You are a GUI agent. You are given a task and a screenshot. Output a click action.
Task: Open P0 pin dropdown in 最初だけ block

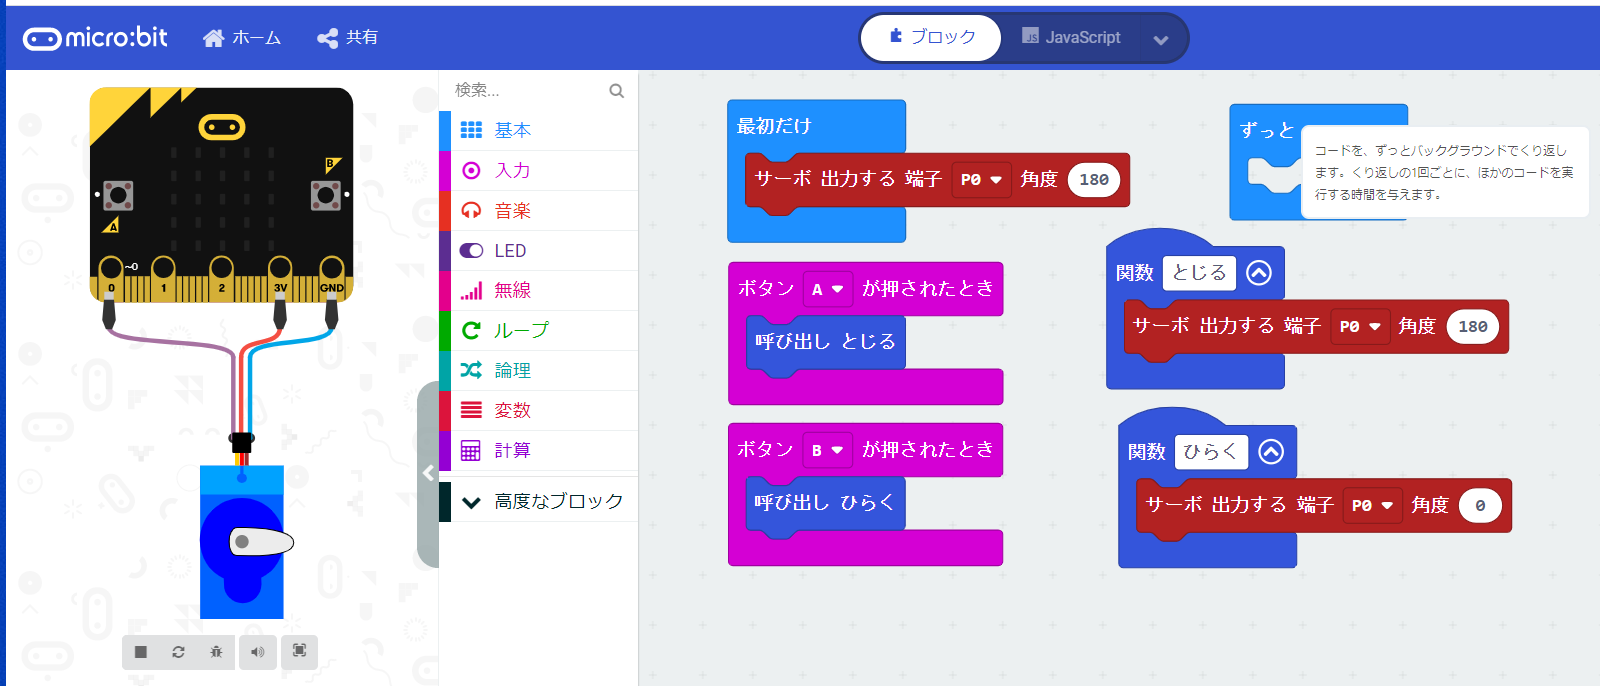click(x=981, y=180)
